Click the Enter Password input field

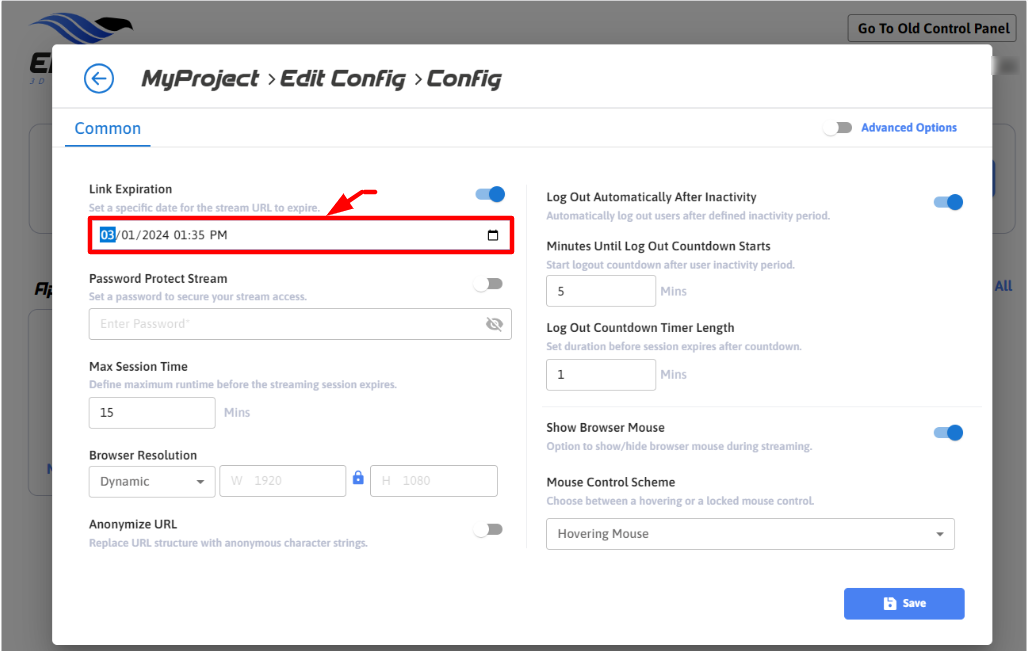coord(285,324)
